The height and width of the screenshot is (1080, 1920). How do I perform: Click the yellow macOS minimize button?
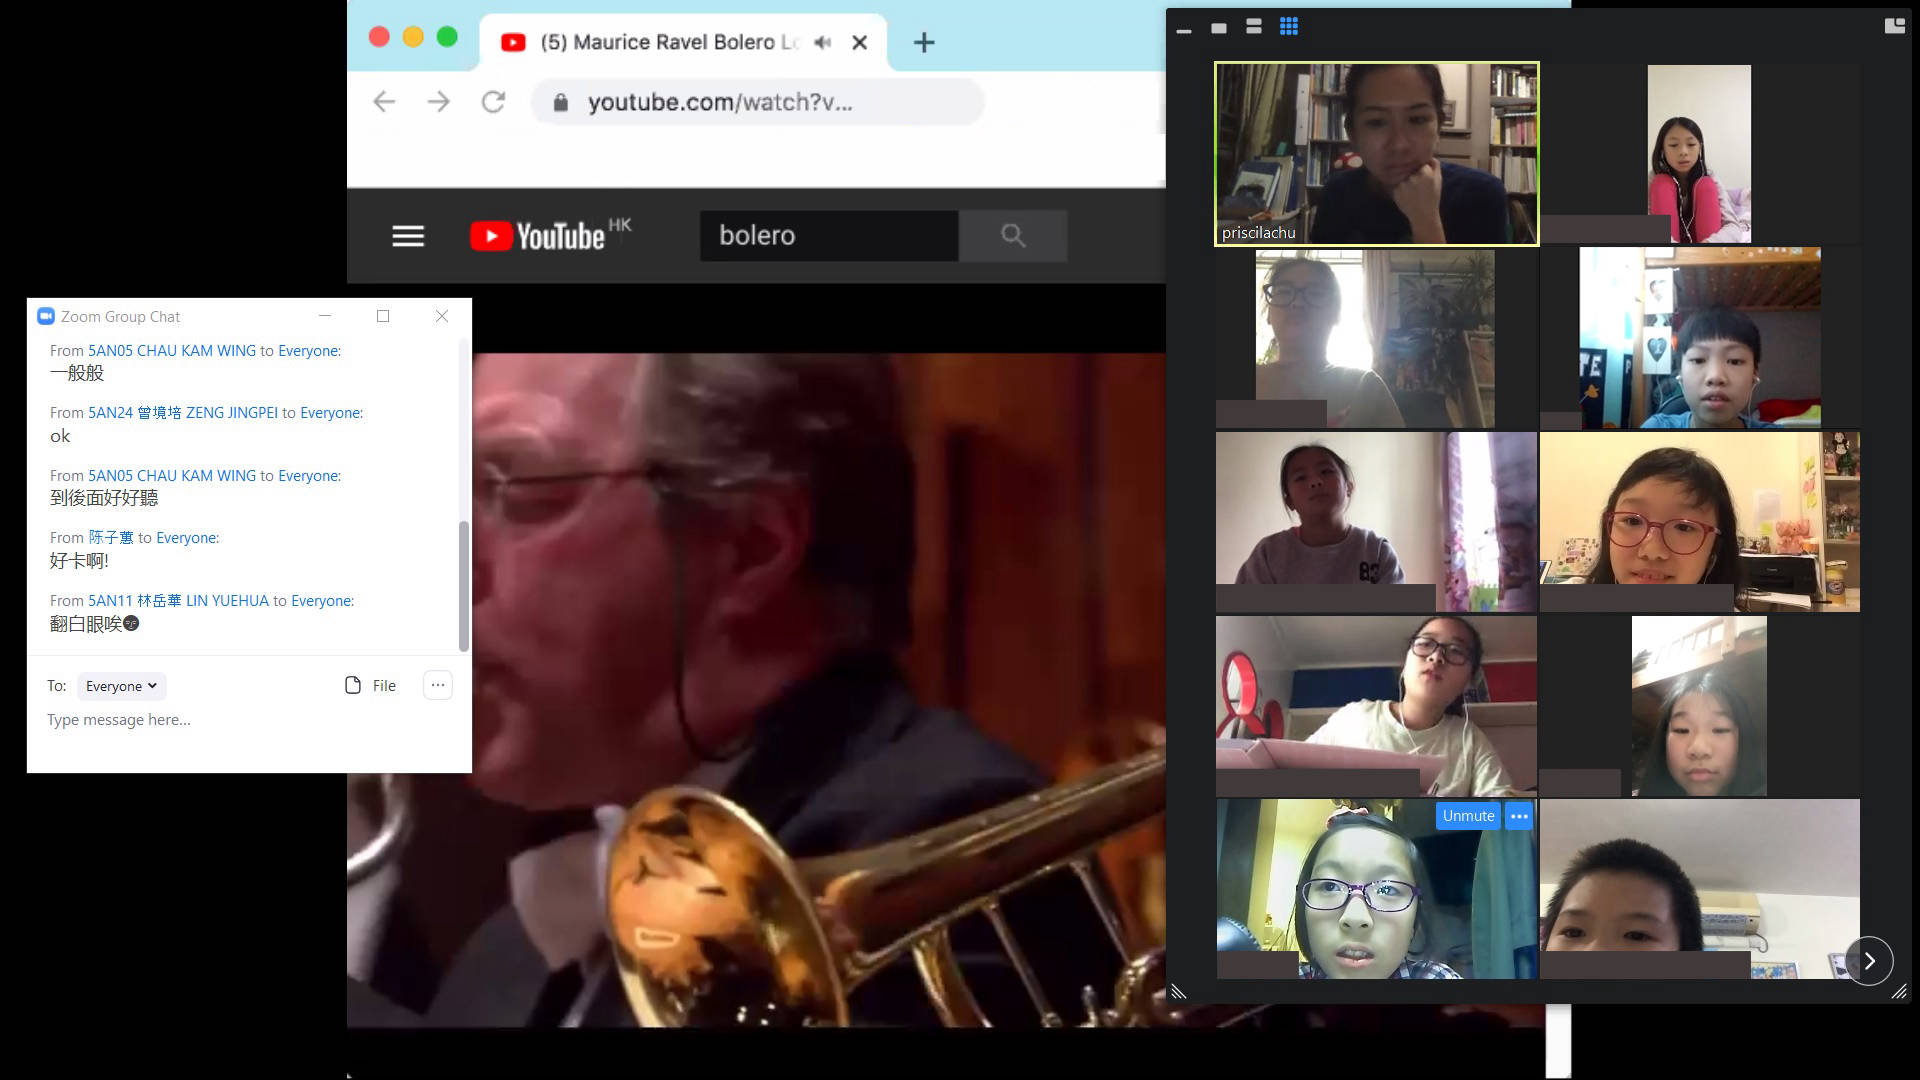click(x=413, y=37)
